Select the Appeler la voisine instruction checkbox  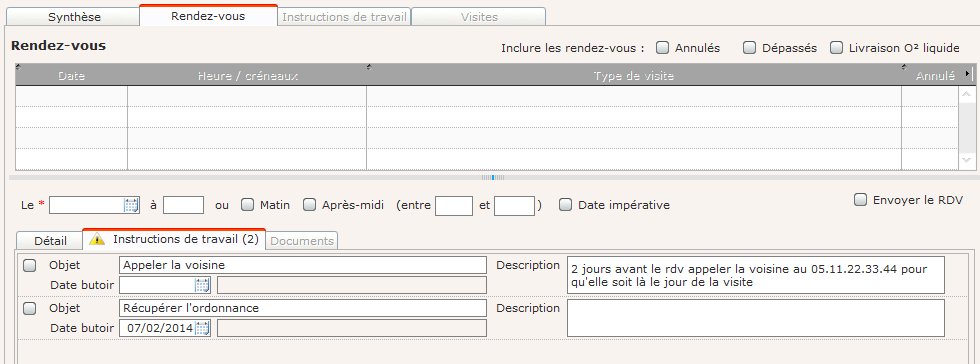29,265
